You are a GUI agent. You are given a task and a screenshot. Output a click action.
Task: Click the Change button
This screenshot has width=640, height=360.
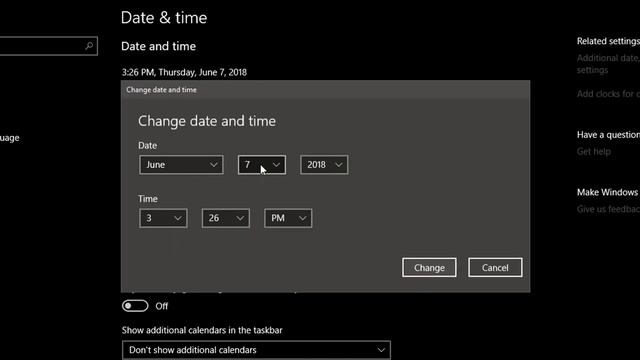[x=429, y=268]
